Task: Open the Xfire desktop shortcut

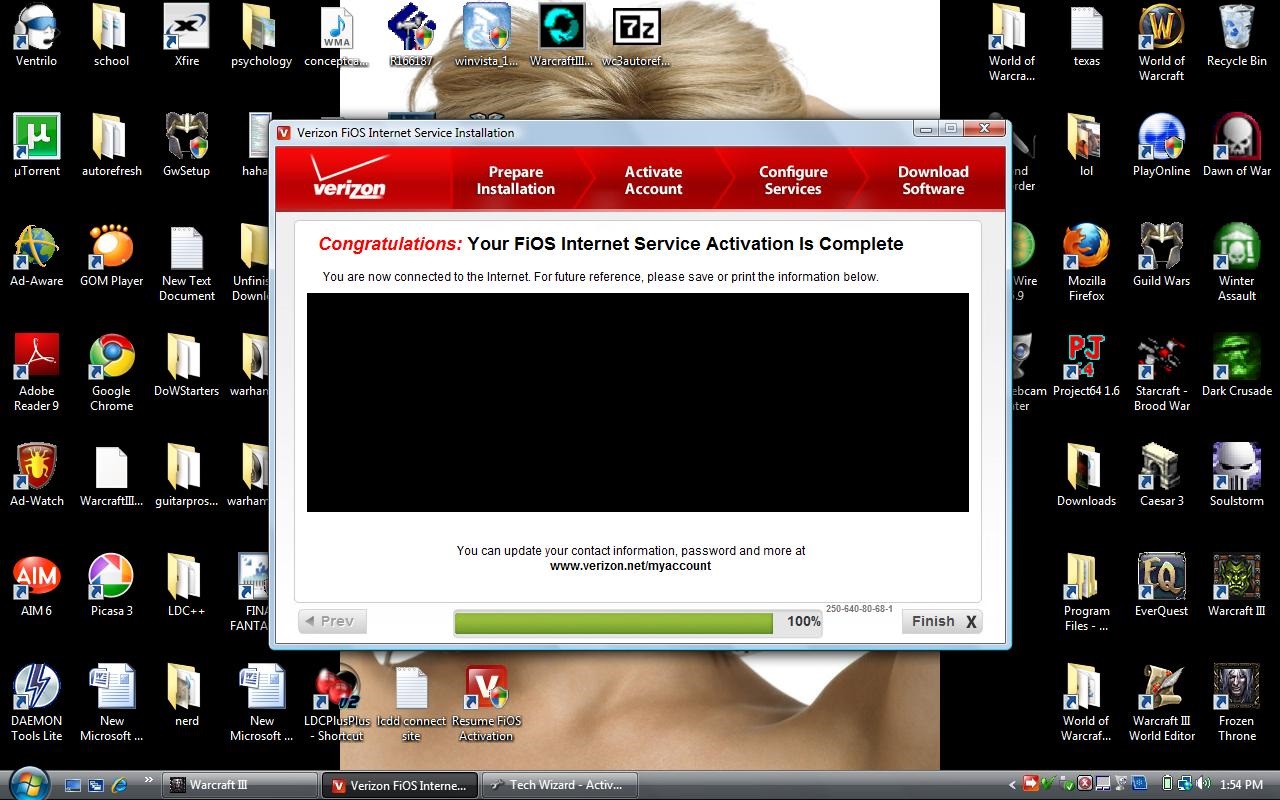Action: coord(187,37)
